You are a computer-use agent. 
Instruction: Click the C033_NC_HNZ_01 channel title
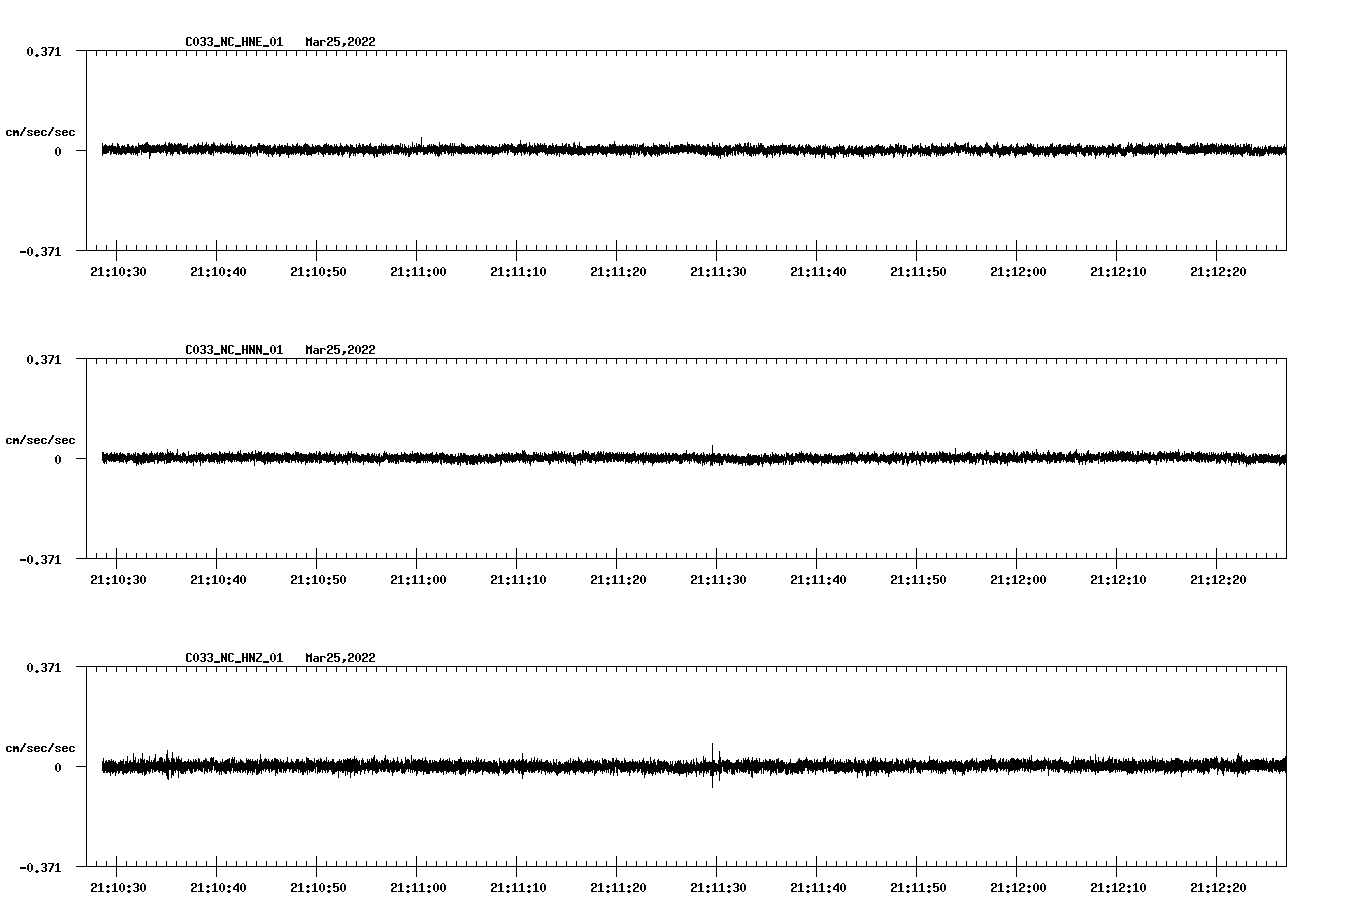(x=234, y=658)
